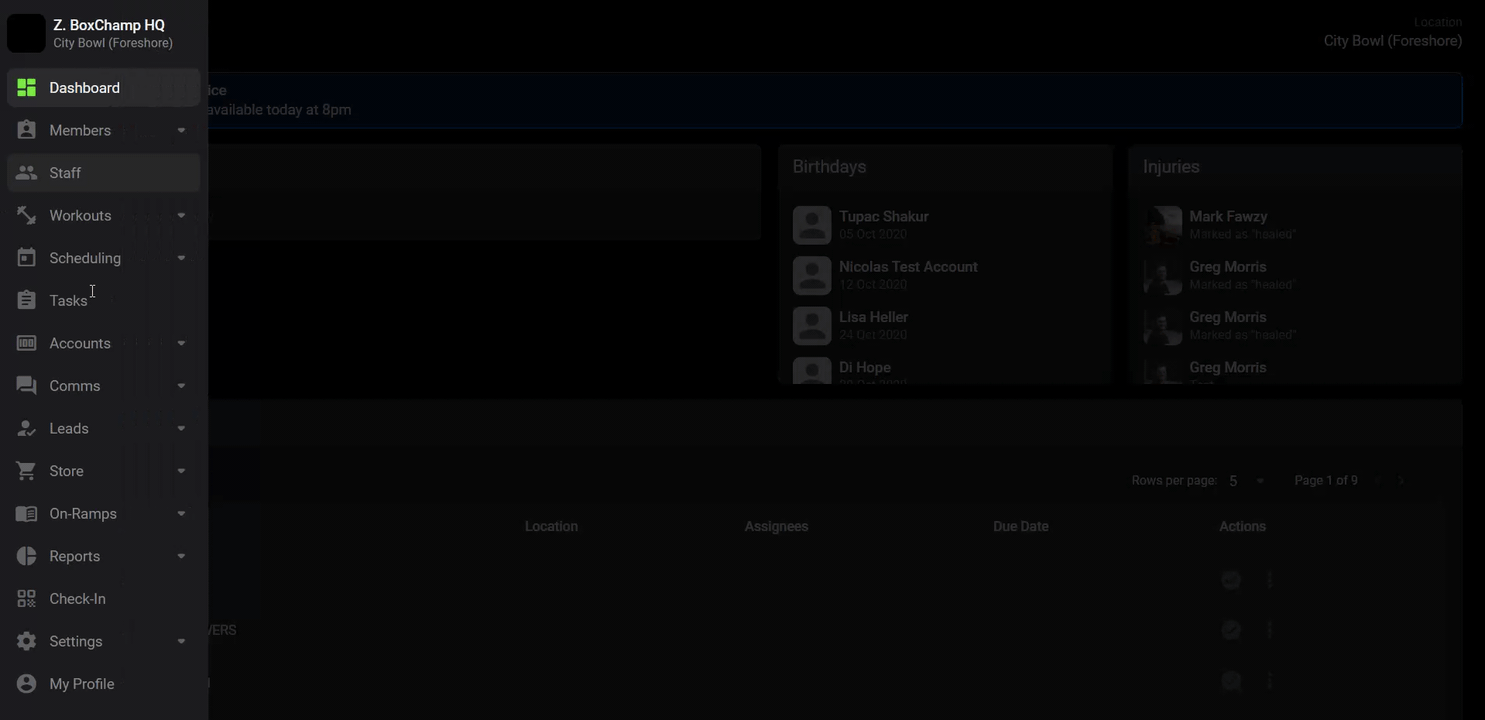
Task: Sort by the Due Date column header
Action: tap(1020, 526)
